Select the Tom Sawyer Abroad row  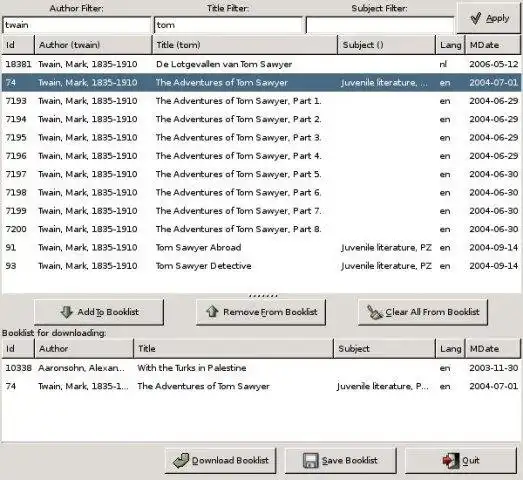click(x=262, y=248)
